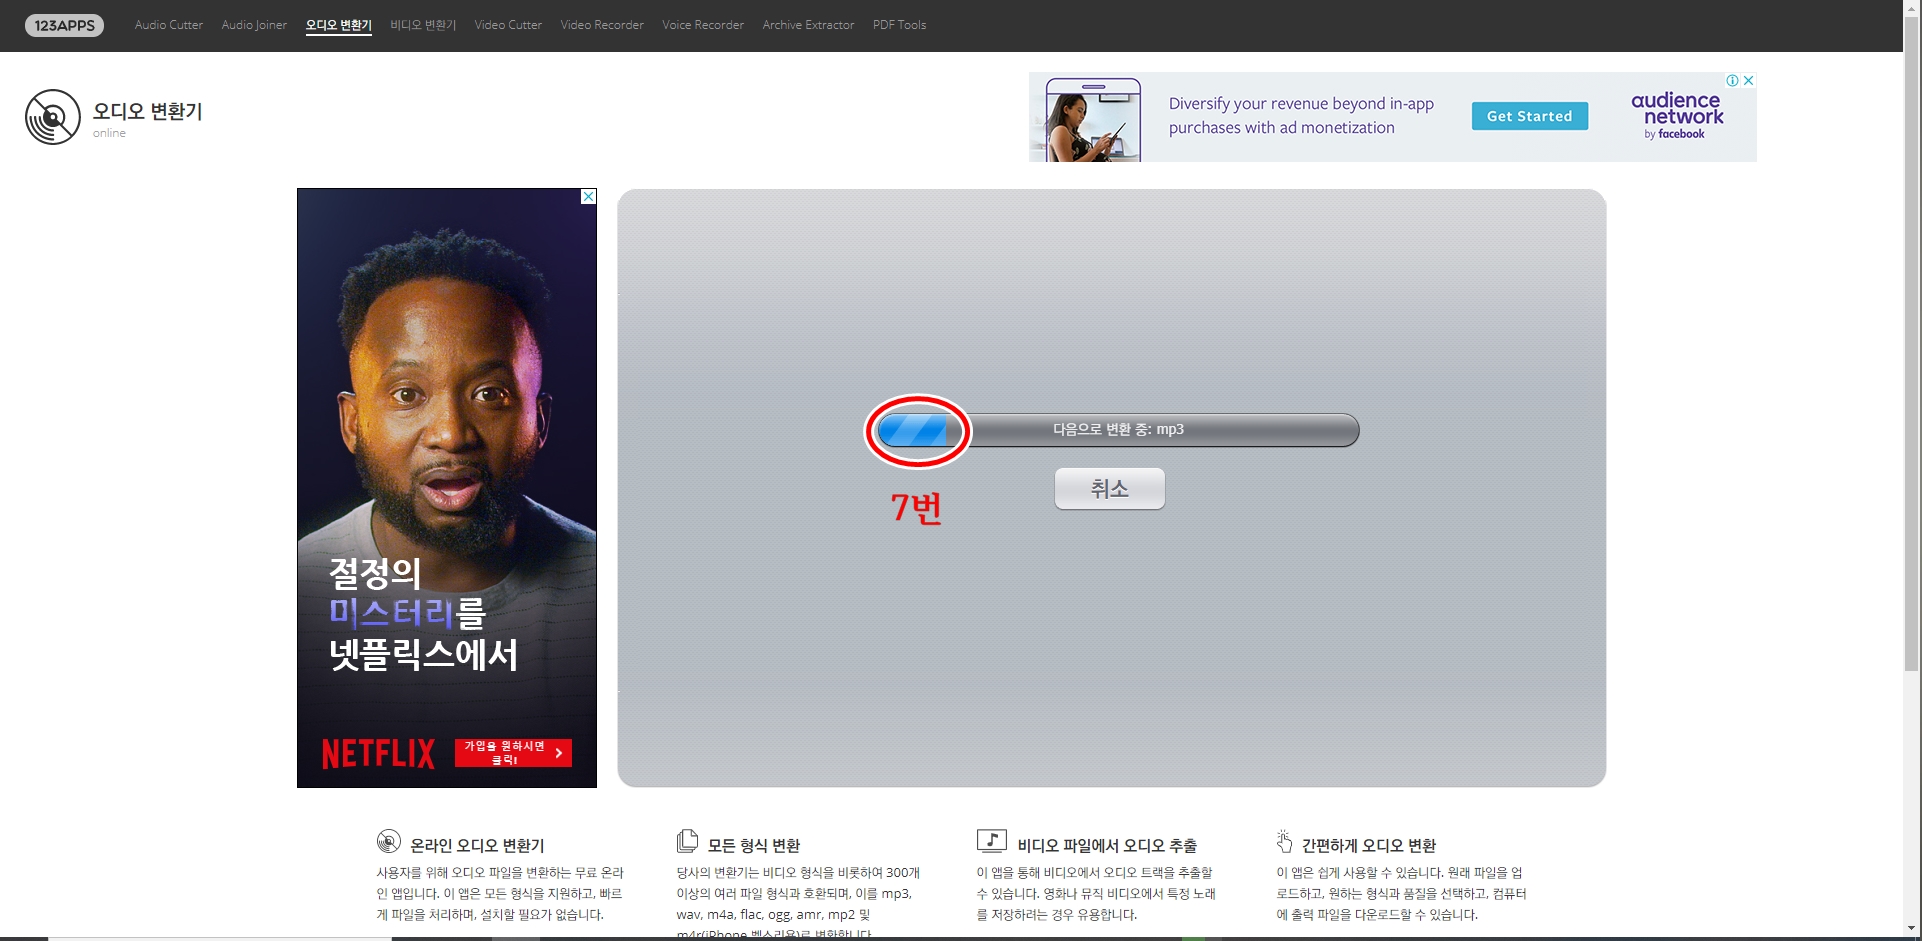Screen dimensions: 1922x941
Task: Click the 모든 형식 변환 heading
Action: pos(754,845)
